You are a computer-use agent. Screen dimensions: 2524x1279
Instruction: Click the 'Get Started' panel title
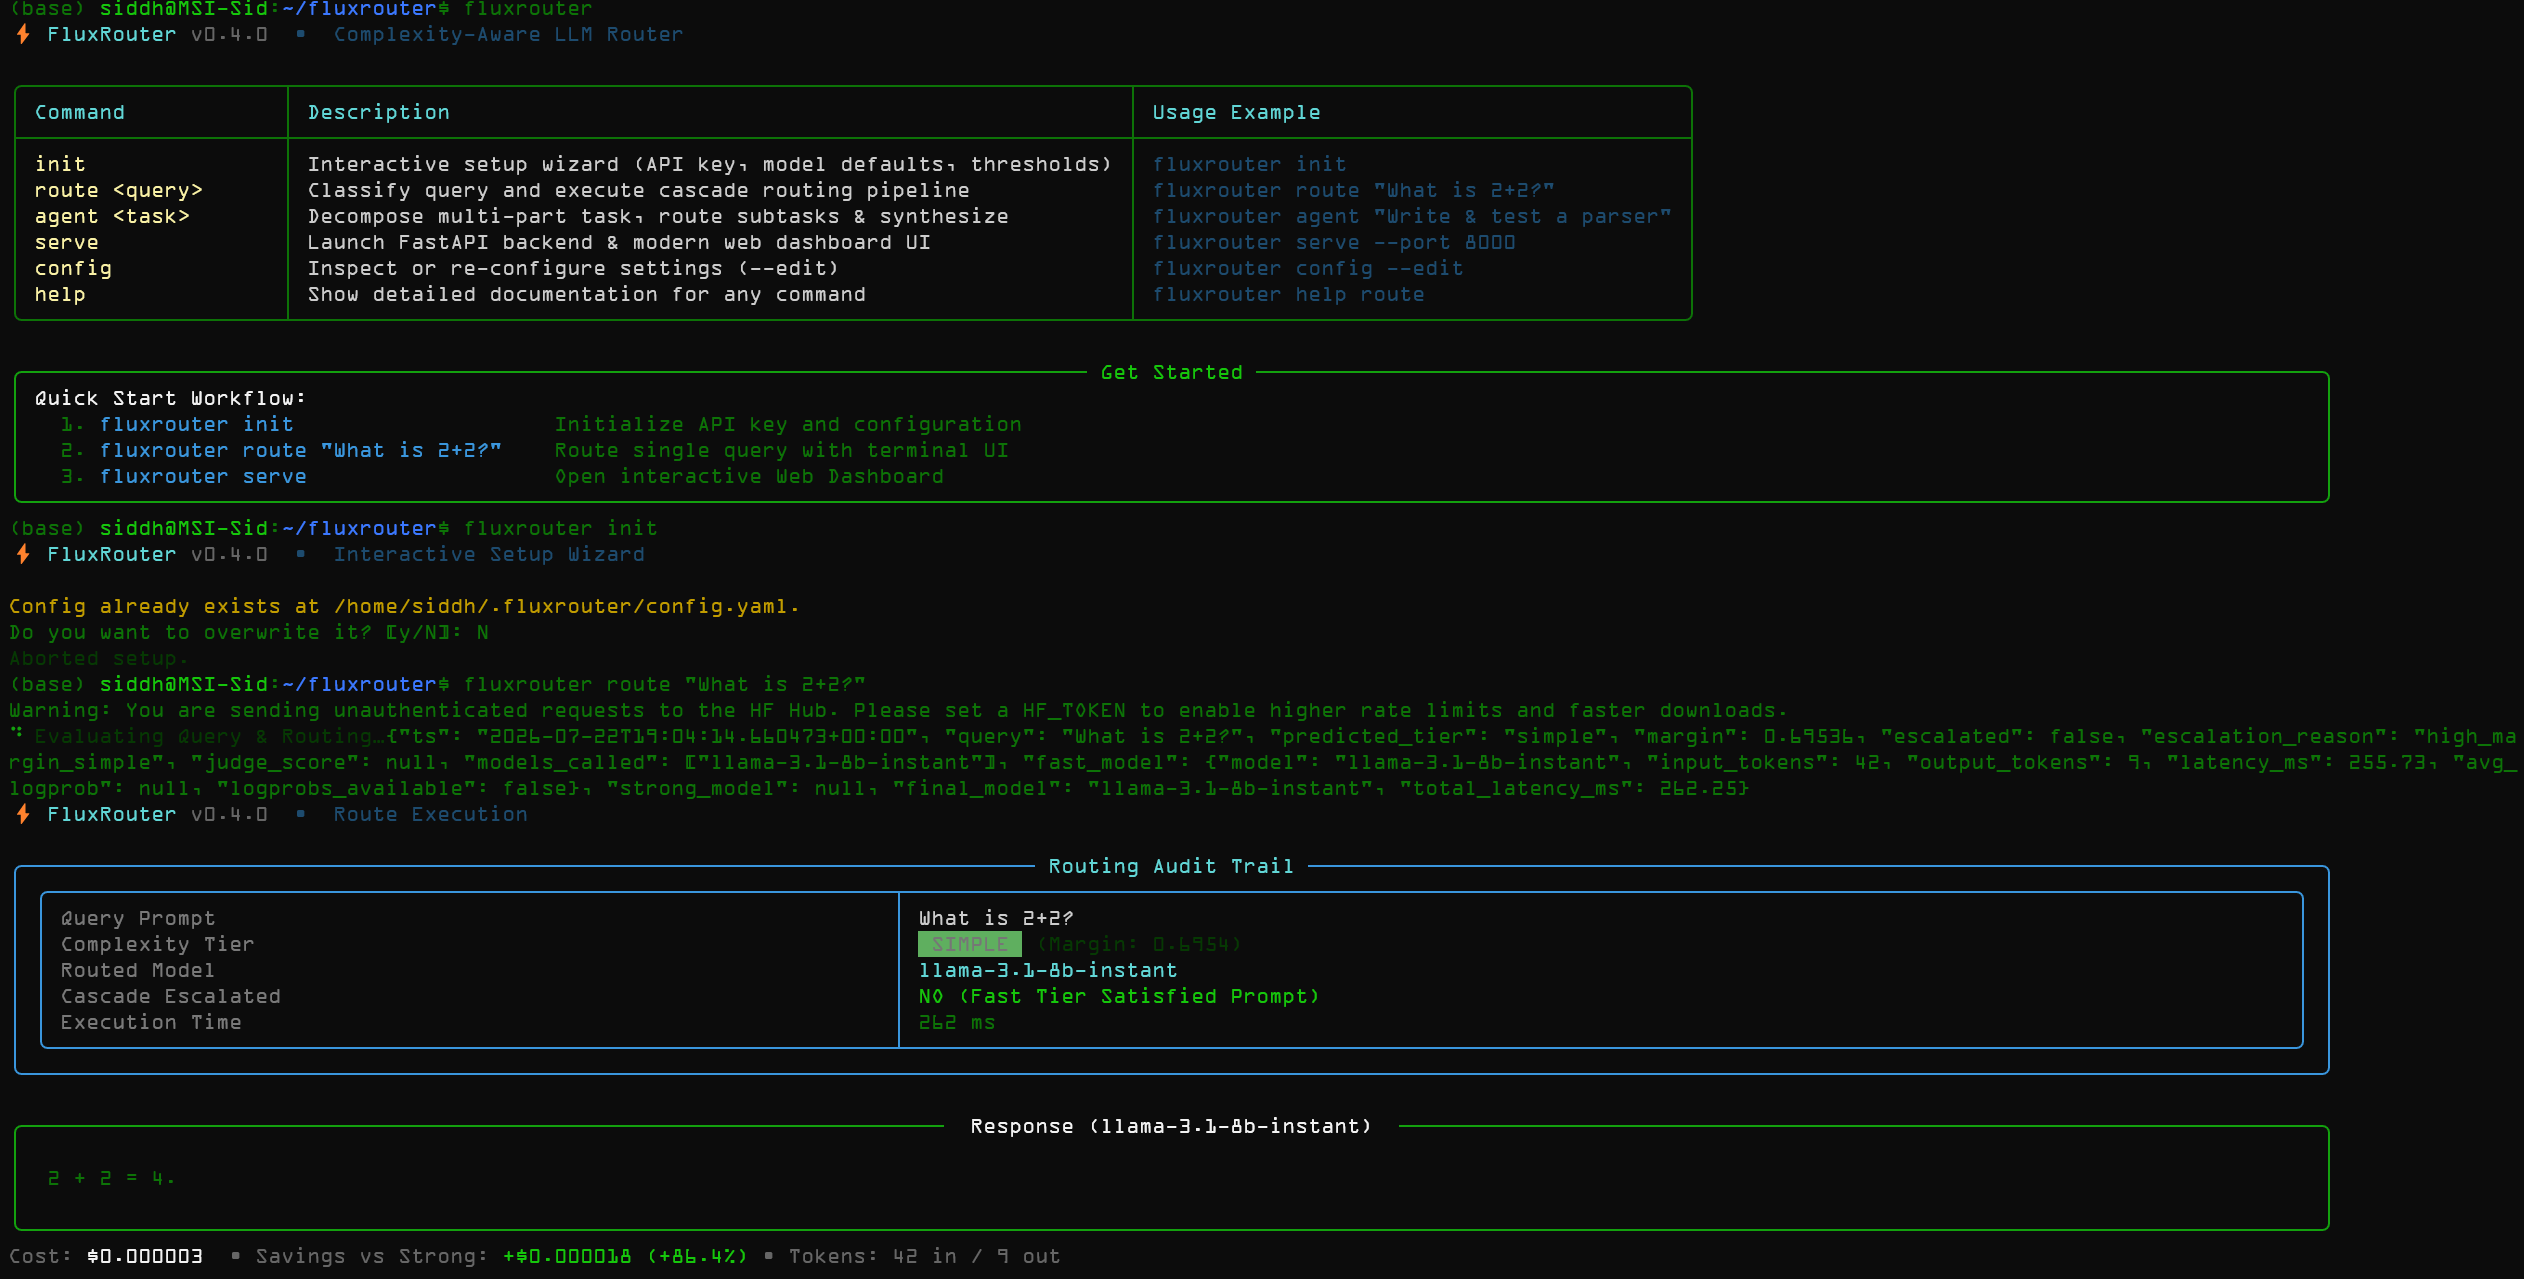click(x=1171, y=372)
